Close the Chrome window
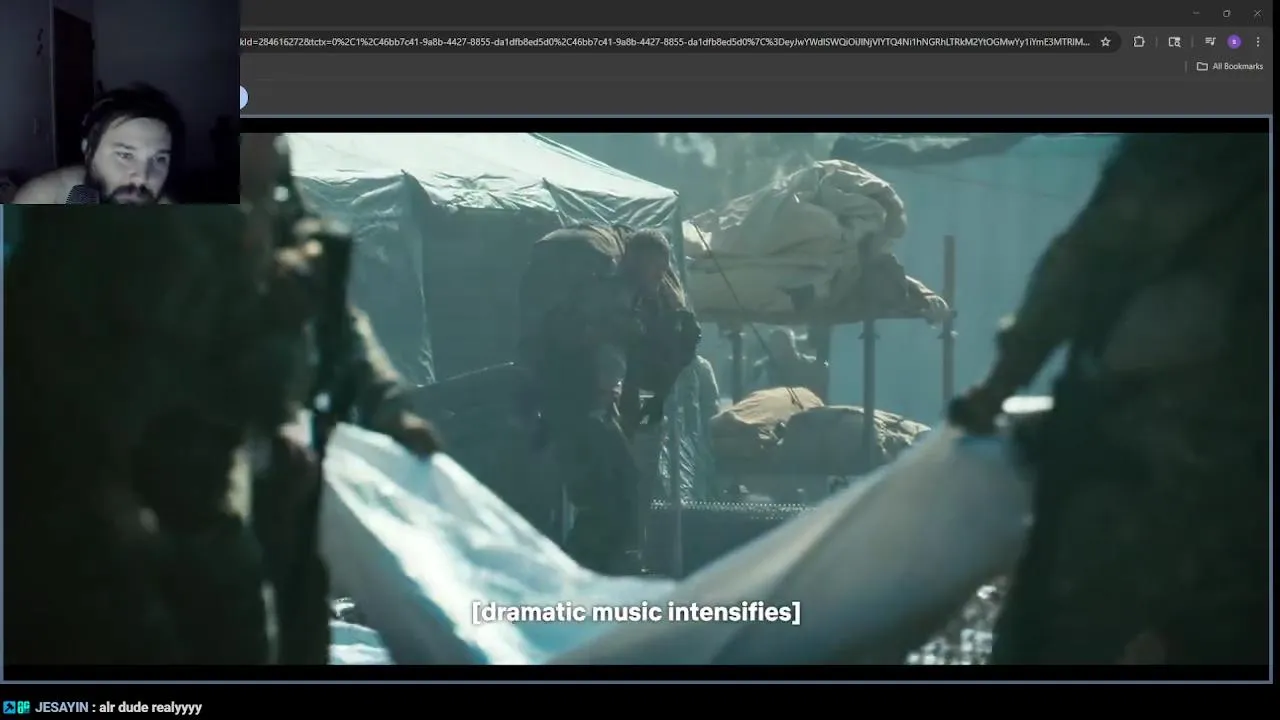 [x=1257, y=13]
